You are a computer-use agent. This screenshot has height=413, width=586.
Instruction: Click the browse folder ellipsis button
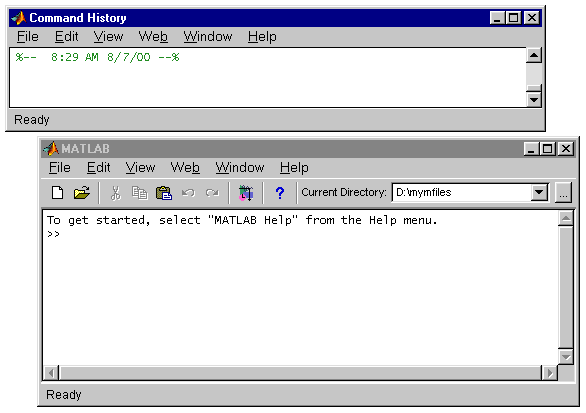[x=563, y=192]
